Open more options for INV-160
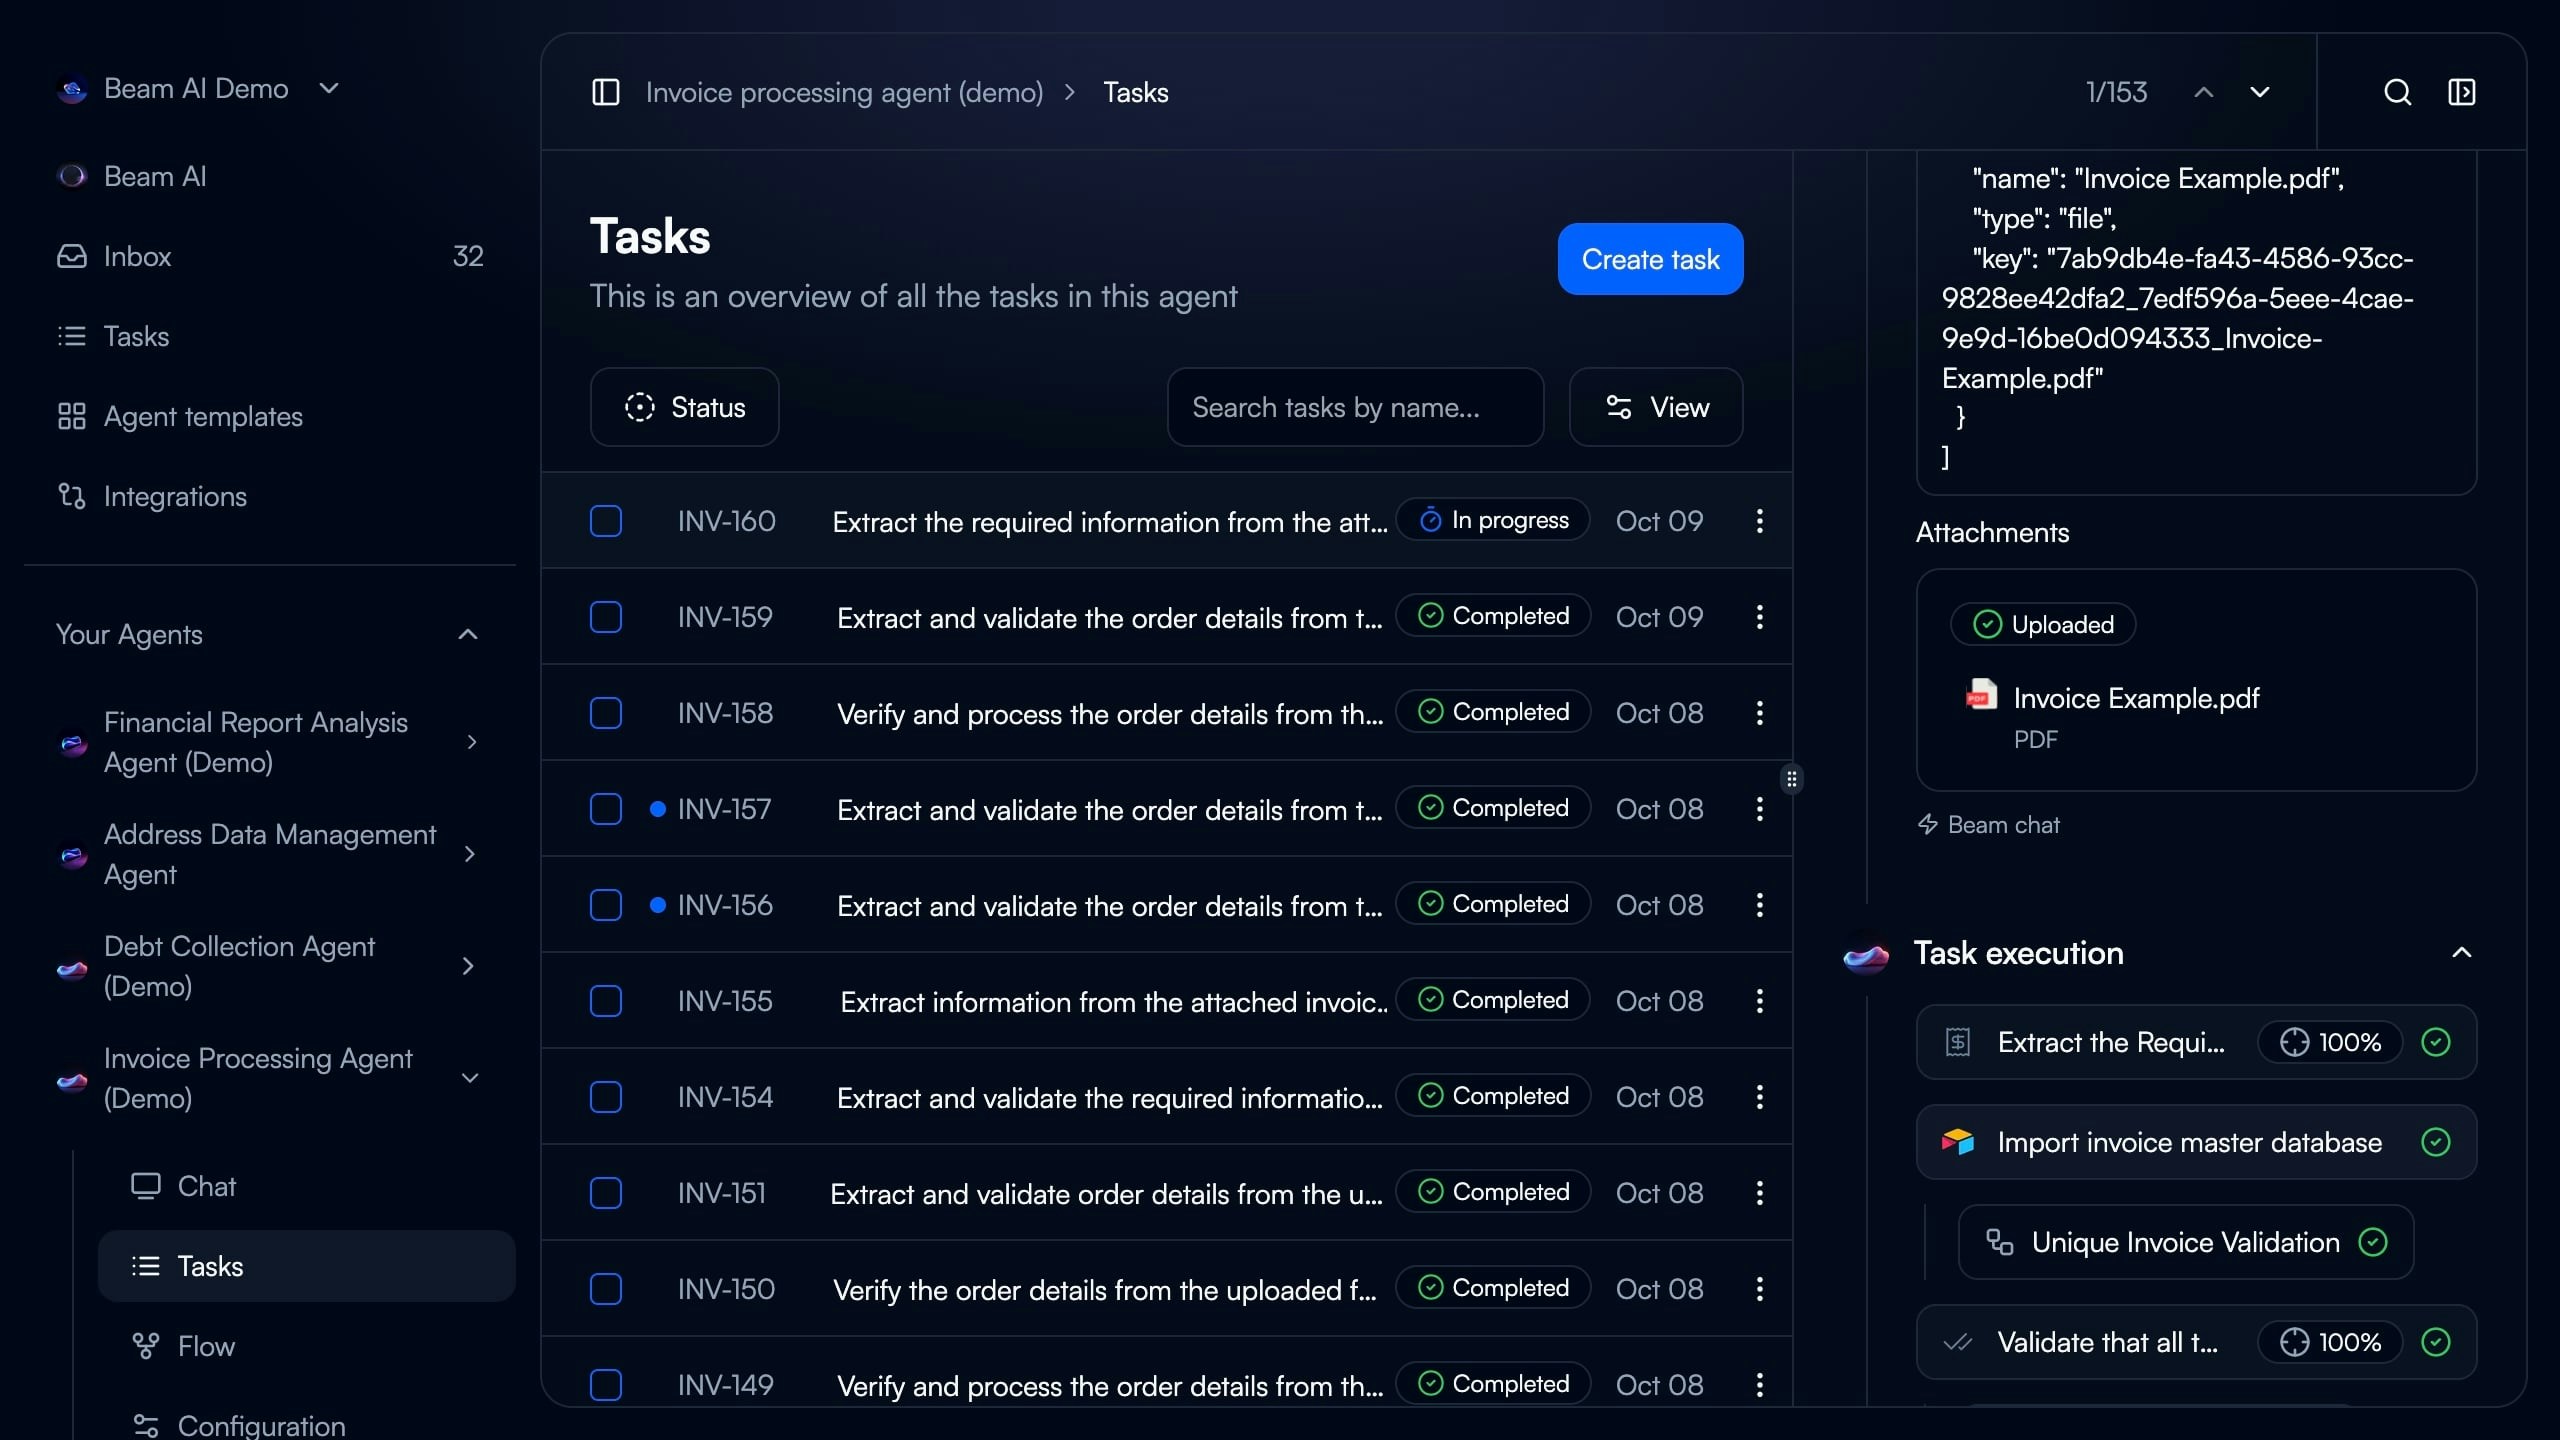The width and height of the screenshot is (2560, 1440). click(x=1759, y=521)
